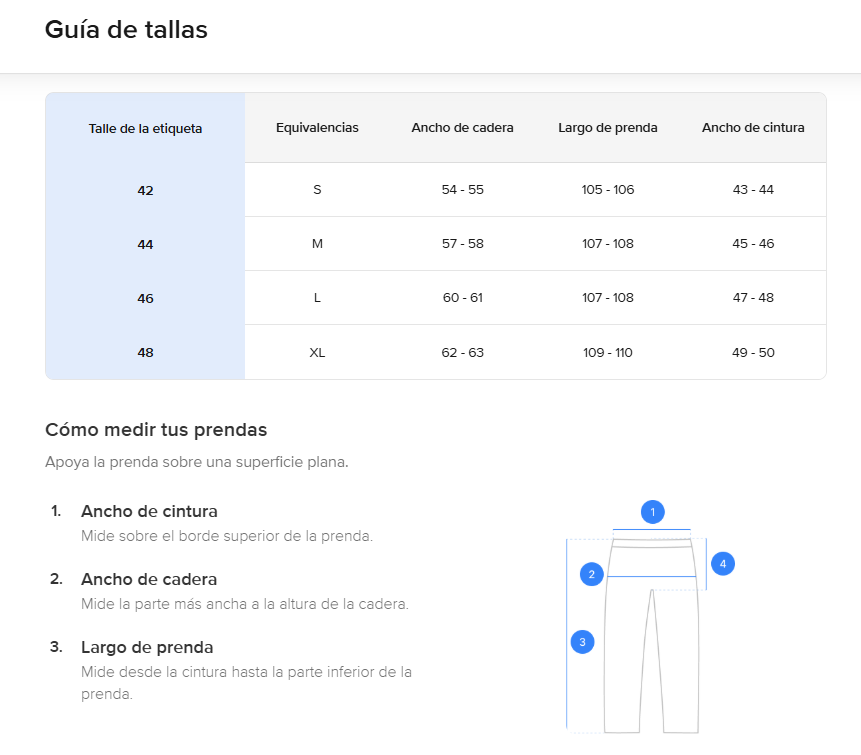This screenshot has height=755, width=861.
Task: Click garment length '107 - 108' in row M
Action: tap(608, 243)
